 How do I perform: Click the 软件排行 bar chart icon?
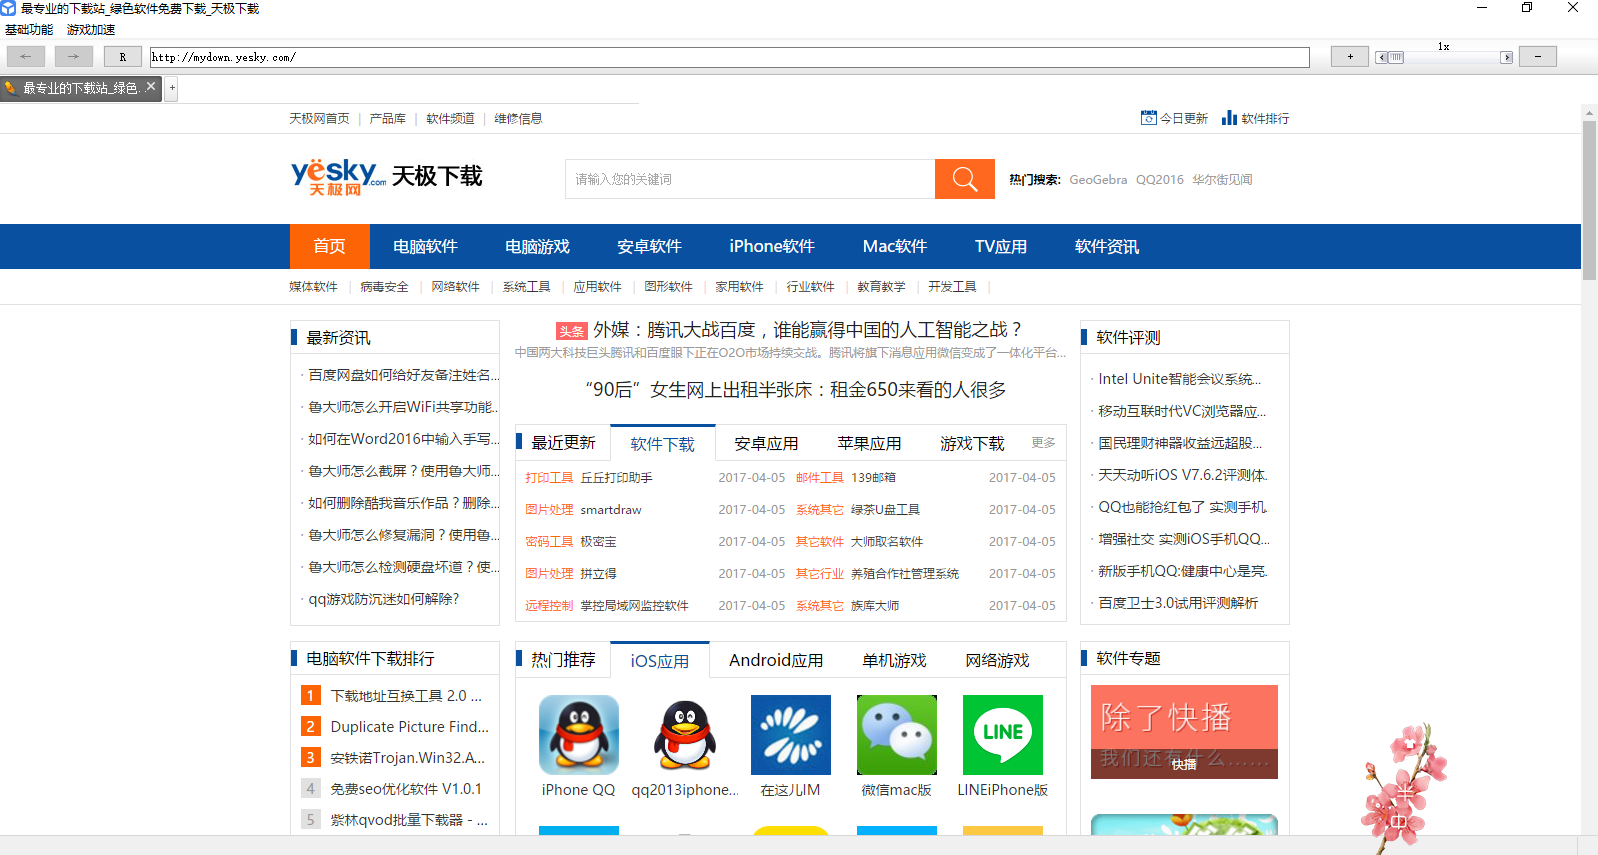[x=1229, y=118]
